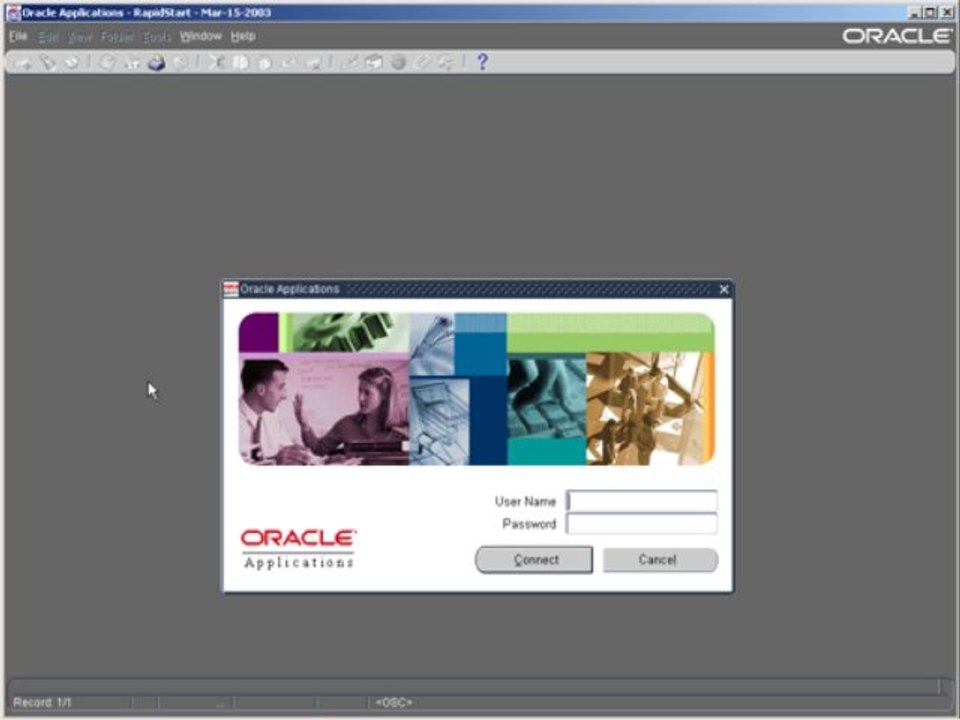The image size is (960, 720).
Task: Click the Cut scissors toolbar icon
Action: 216,63
